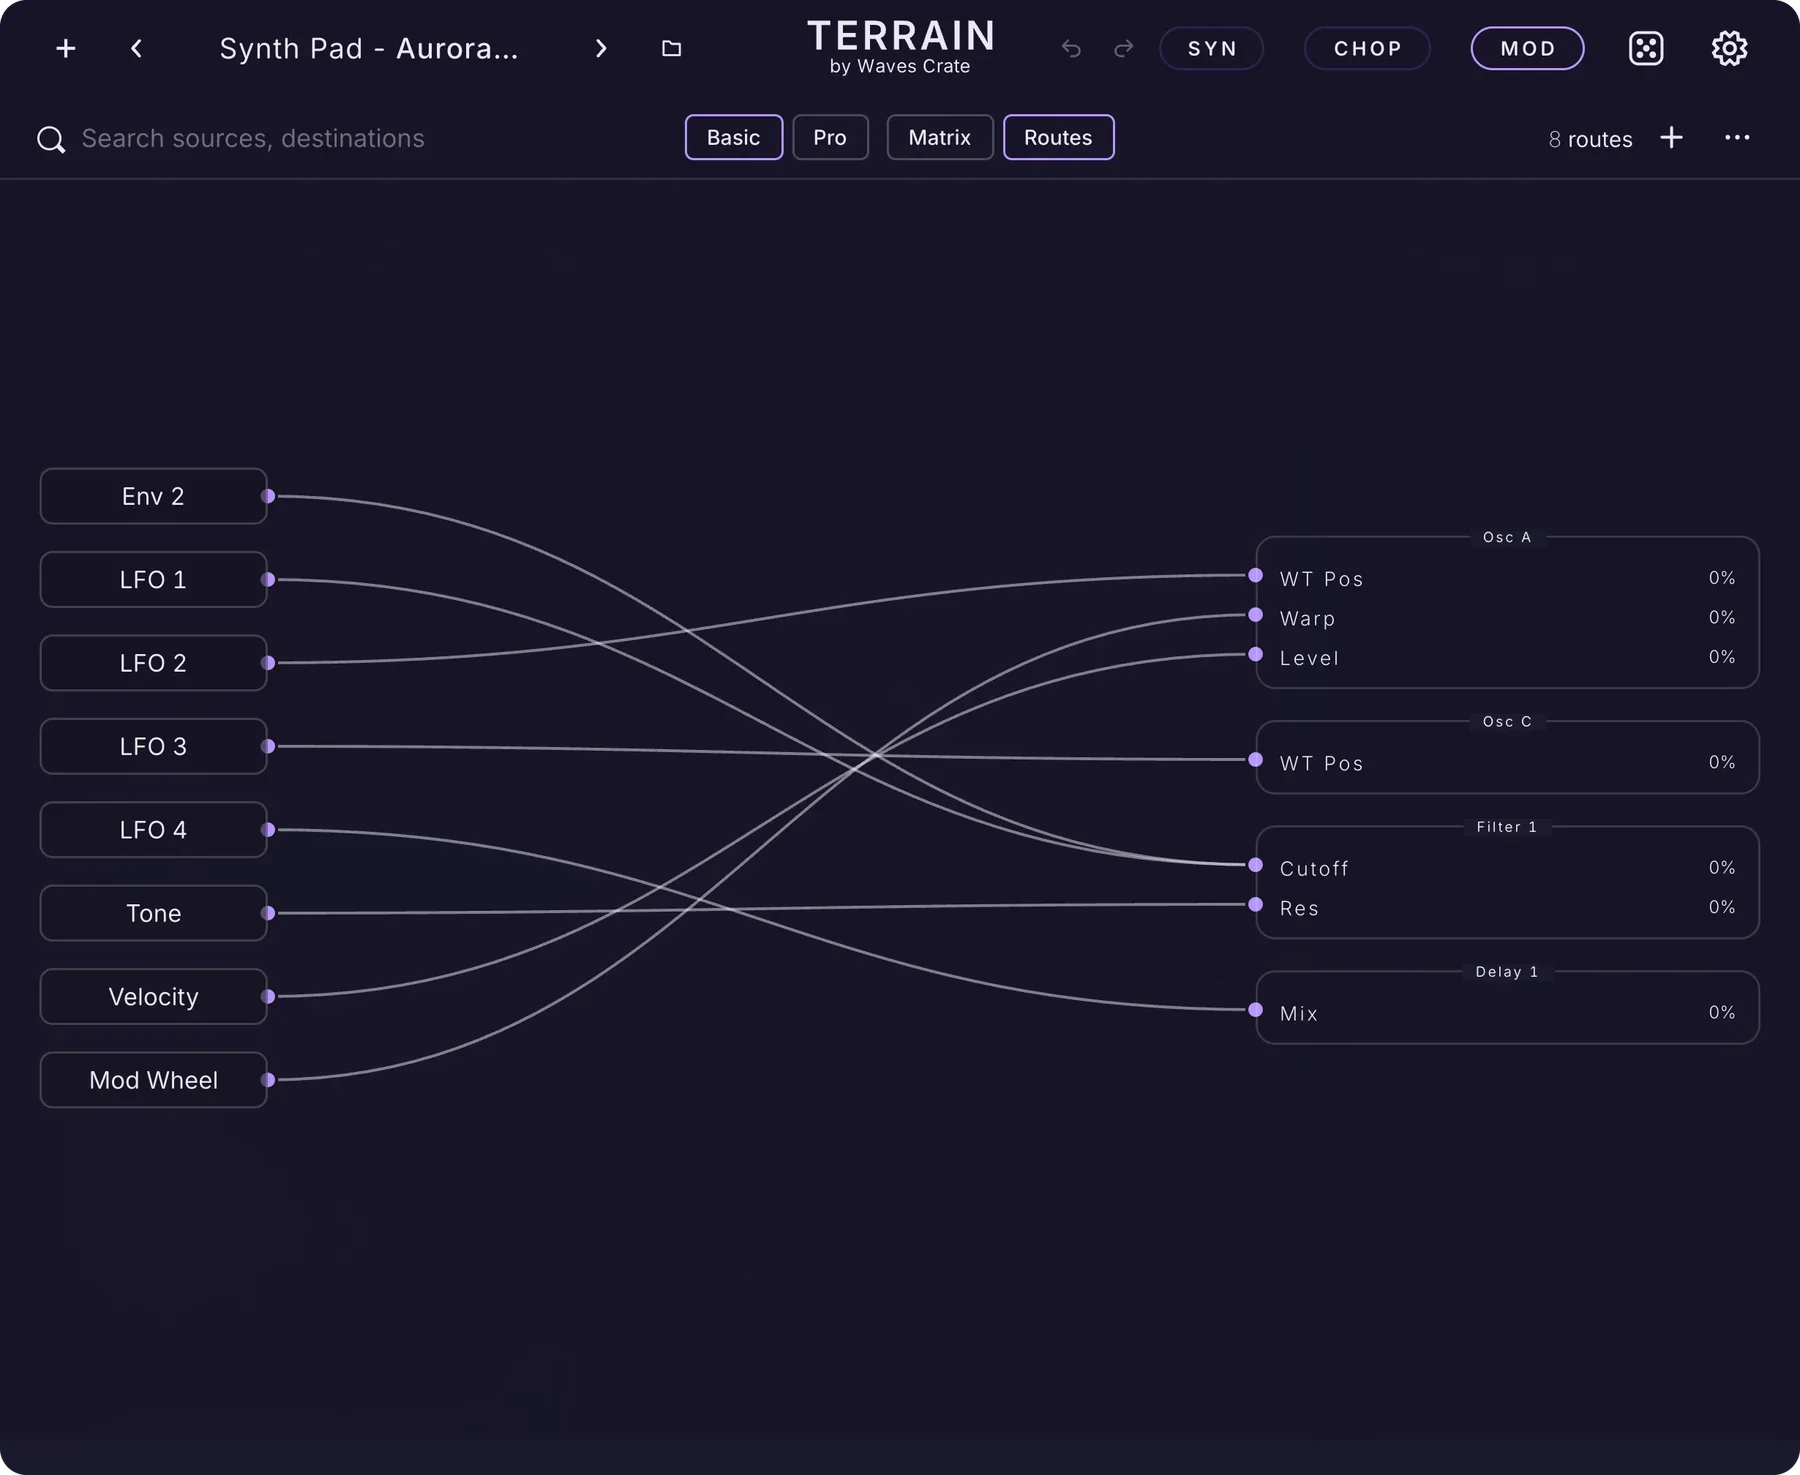
Task: Click the Osc A Warp destination
Action: tap(1506, 618)
